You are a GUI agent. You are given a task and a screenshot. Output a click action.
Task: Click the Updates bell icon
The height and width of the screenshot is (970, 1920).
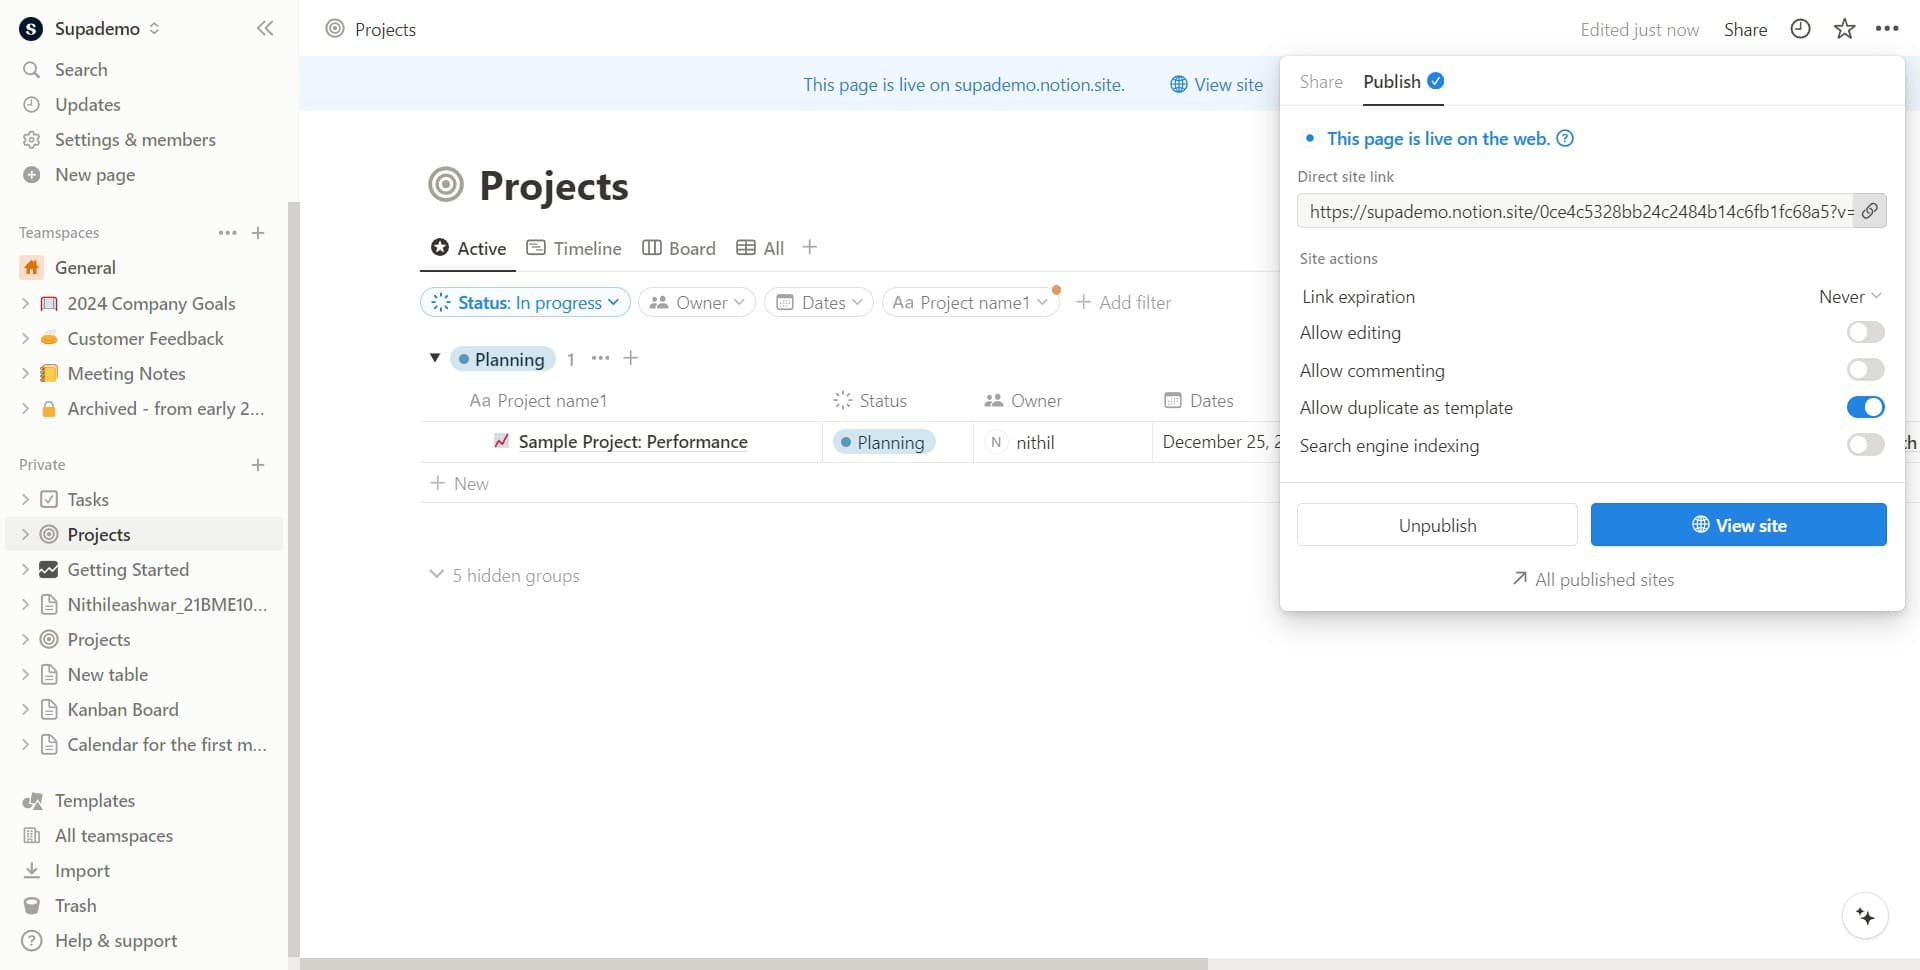point(33,104)
